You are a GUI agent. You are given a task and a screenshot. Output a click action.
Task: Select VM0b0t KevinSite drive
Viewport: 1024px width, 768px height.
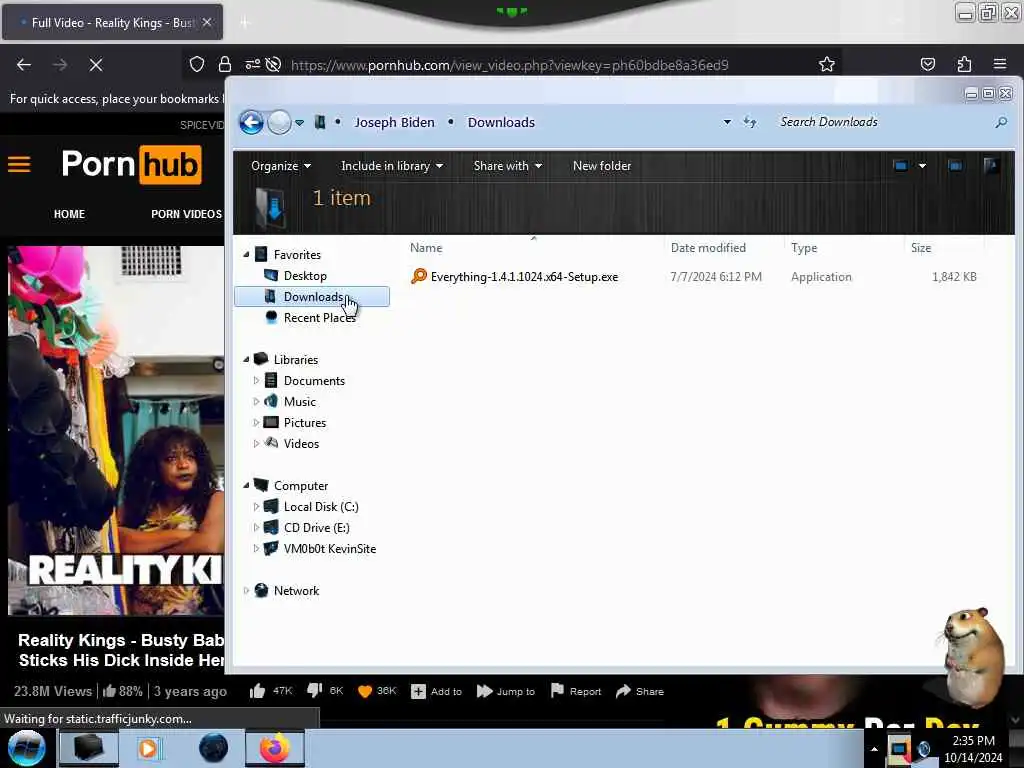coord(330,549)
